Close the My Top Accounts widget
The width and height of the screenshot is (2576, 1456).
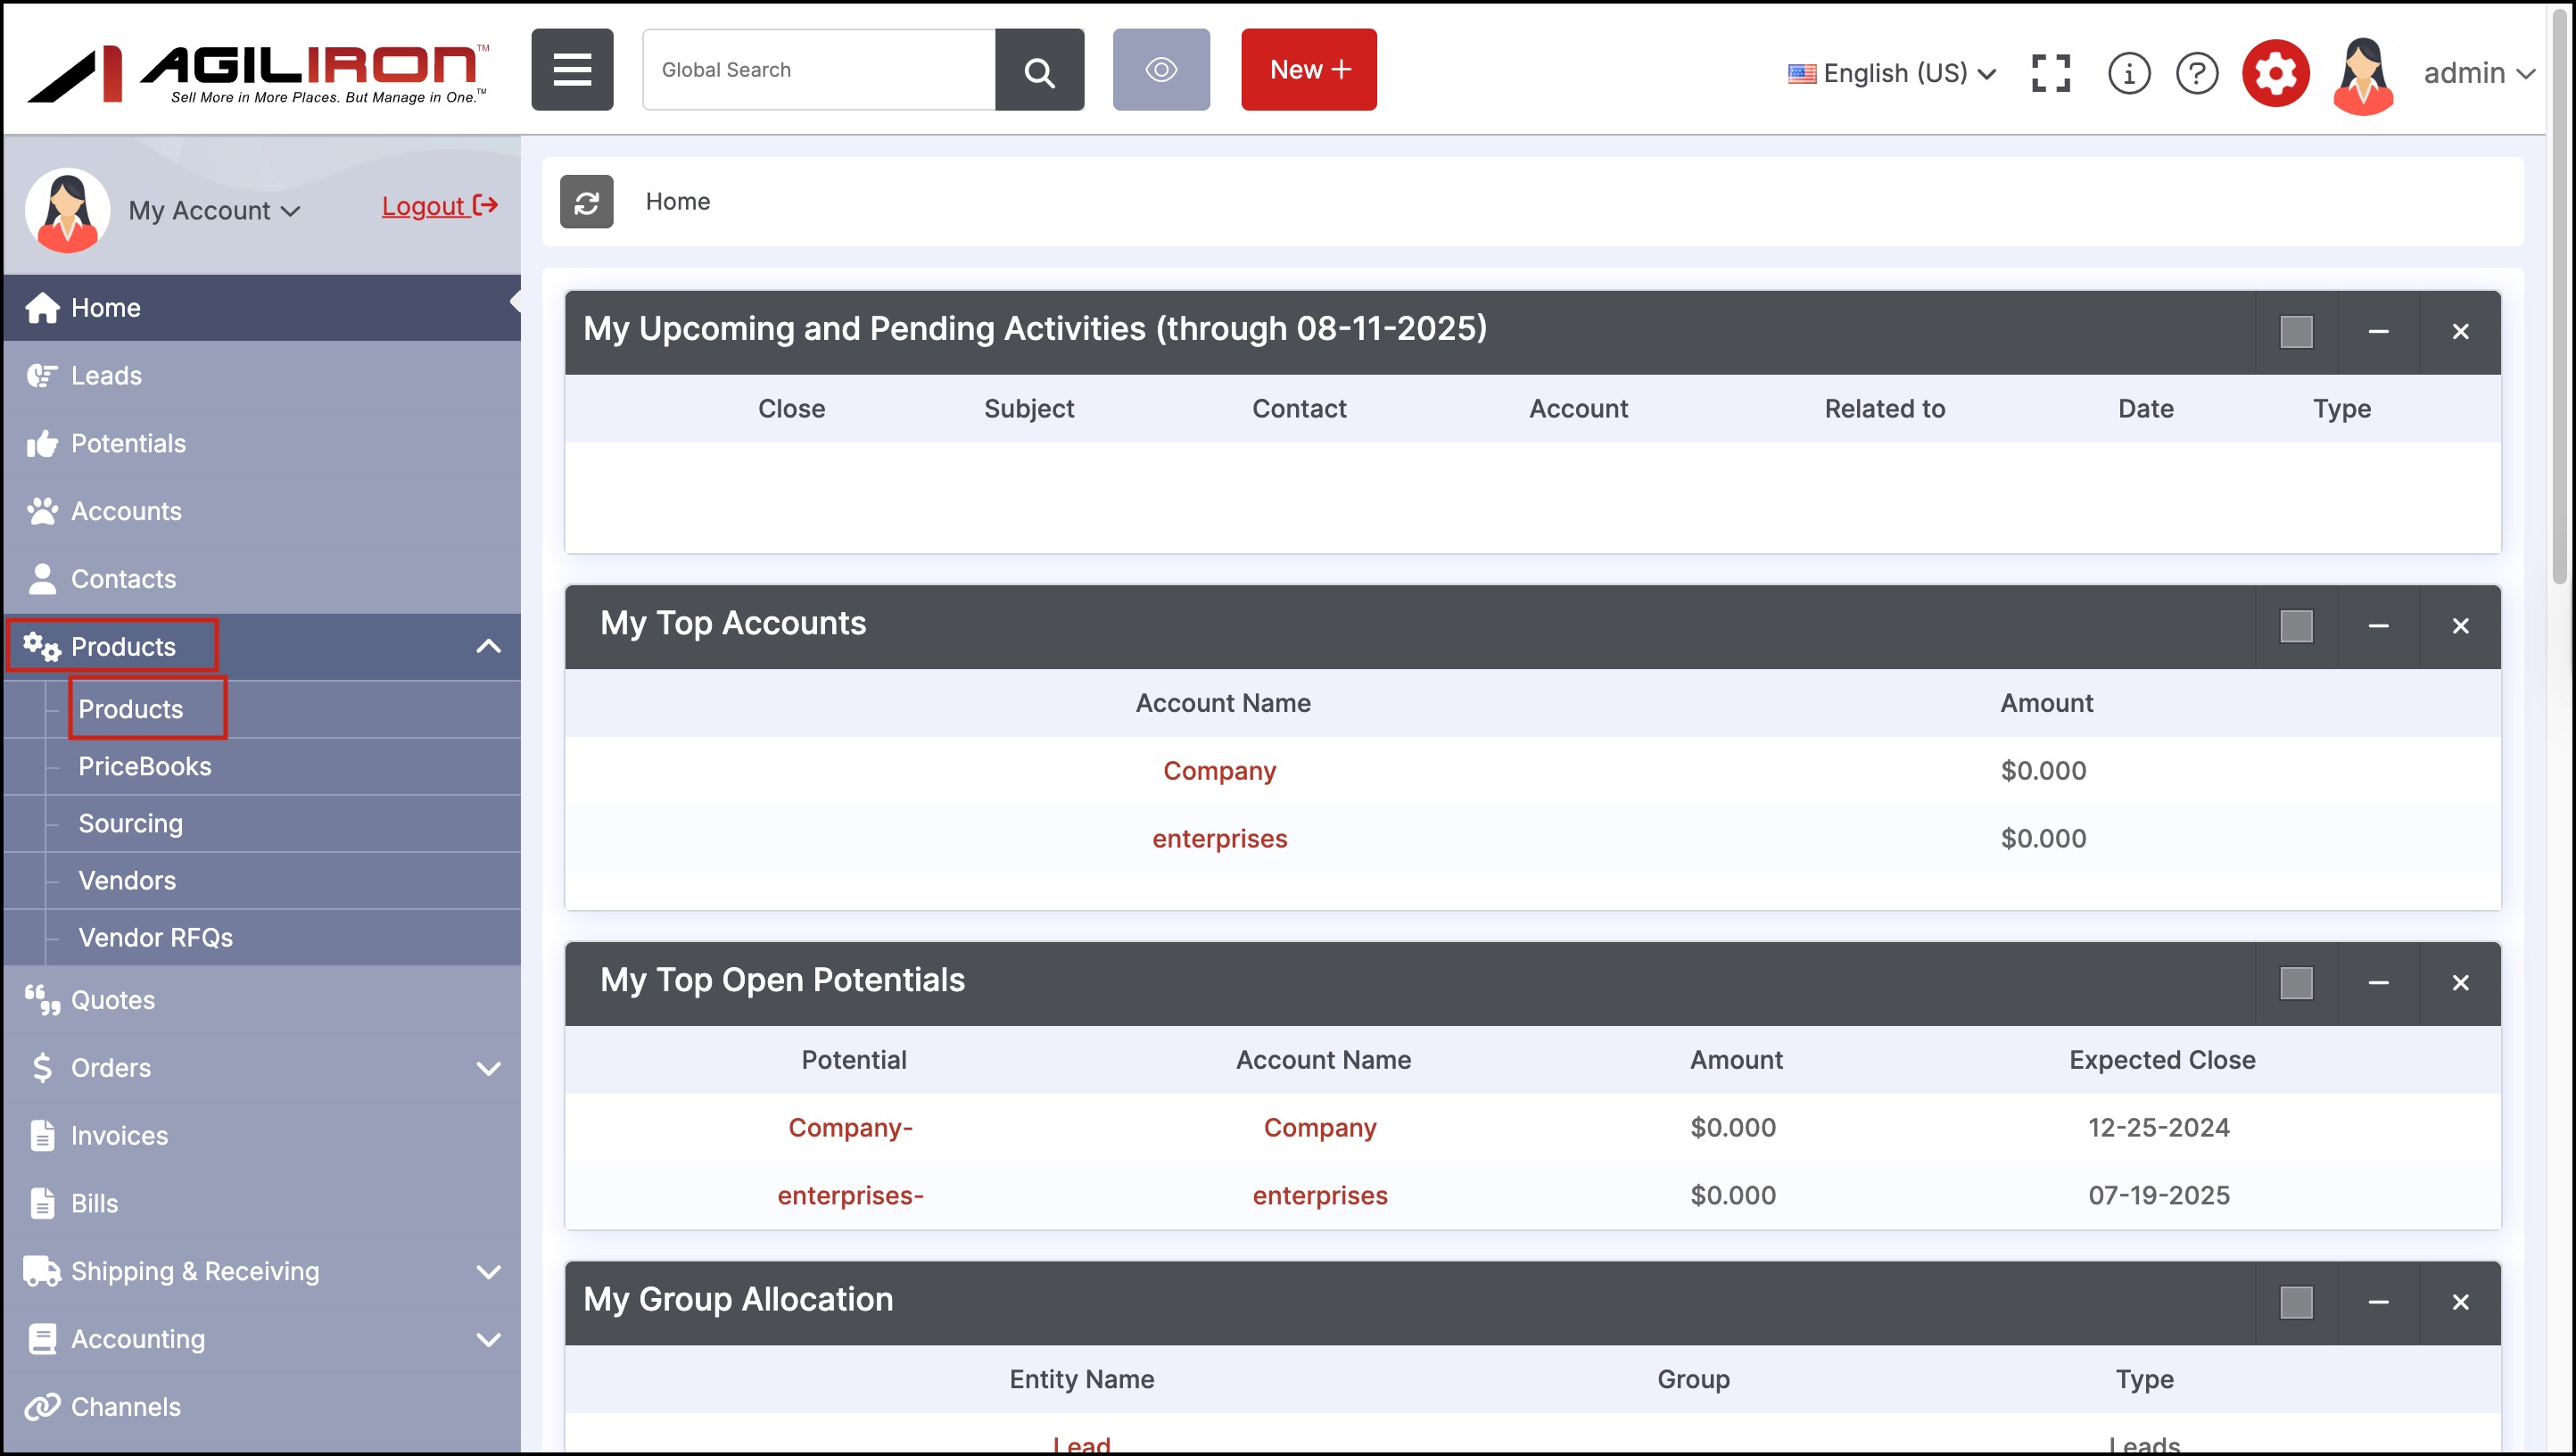coord(2460,627)
